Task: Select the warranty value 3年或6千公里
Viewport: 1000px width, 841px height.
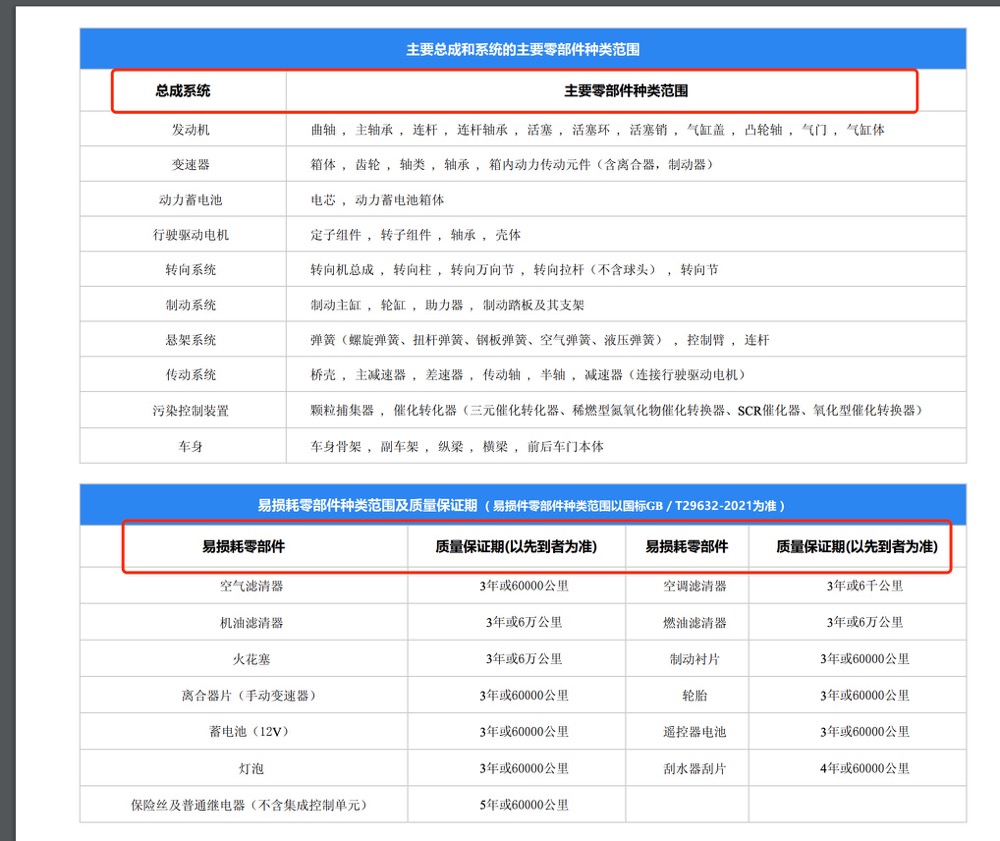Action: click(865, 586)
